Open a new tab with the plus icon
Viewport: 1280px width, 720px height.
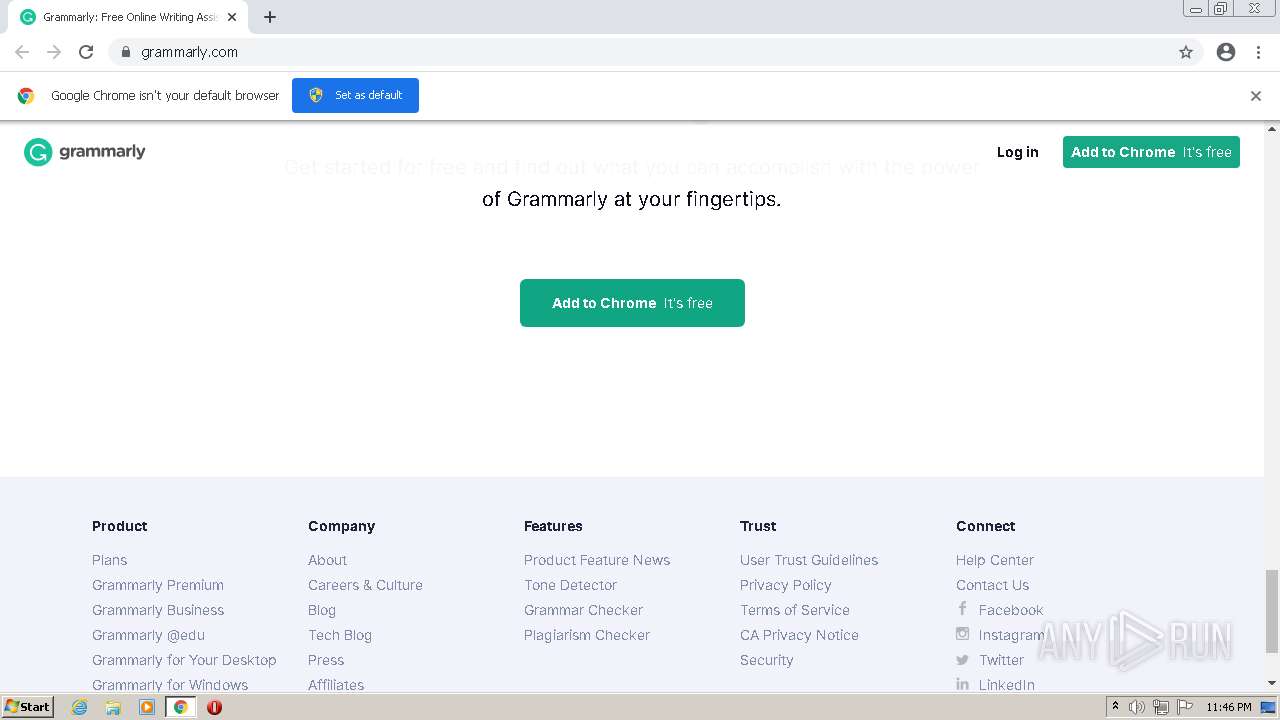click(270, 17)
